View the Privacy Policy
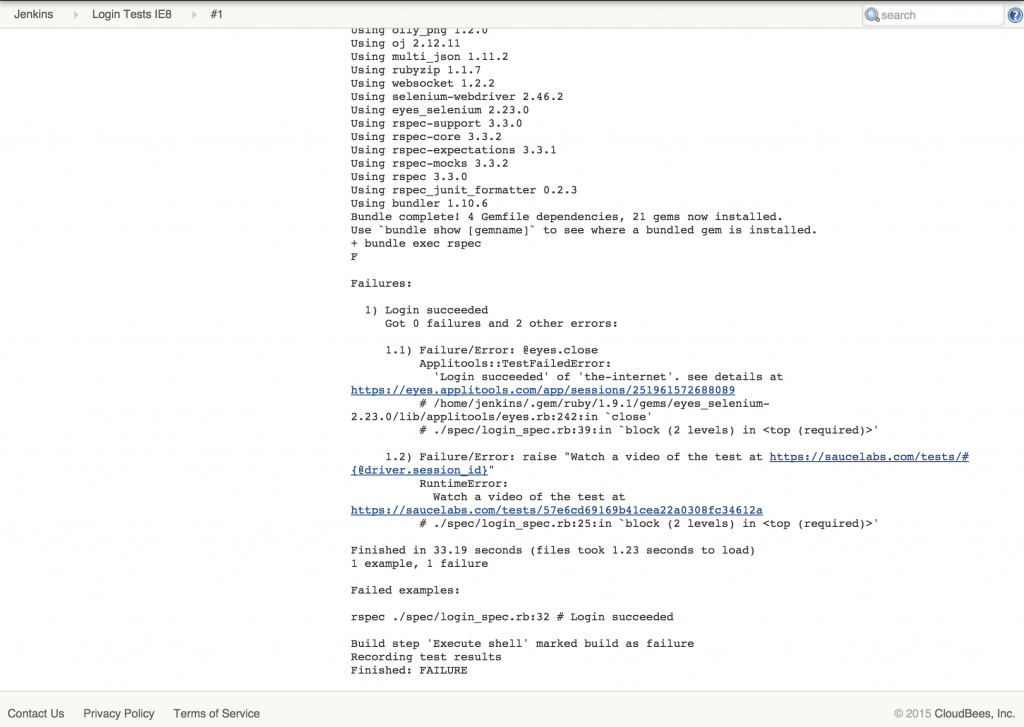 point(118,713)
